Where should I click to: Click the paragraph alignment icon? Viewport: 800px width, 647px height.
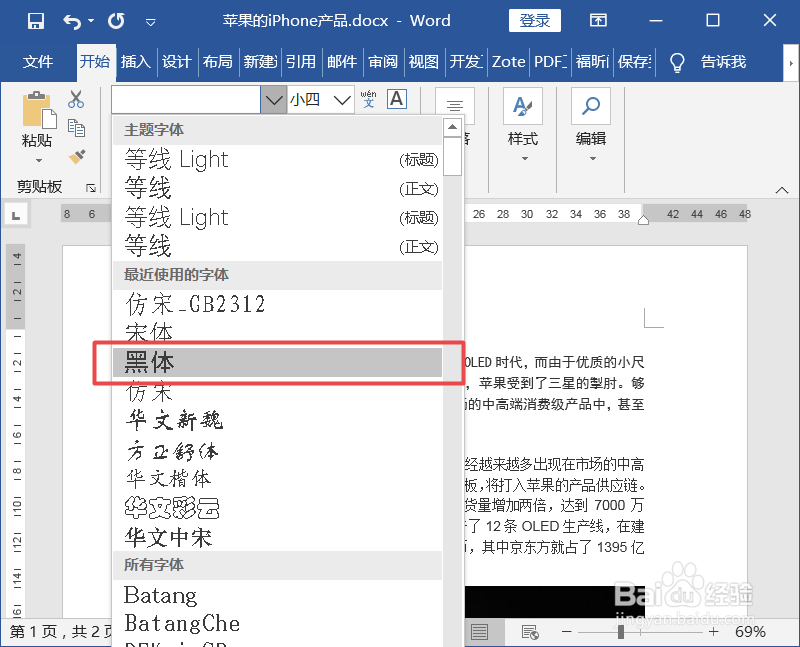point(455,106)
